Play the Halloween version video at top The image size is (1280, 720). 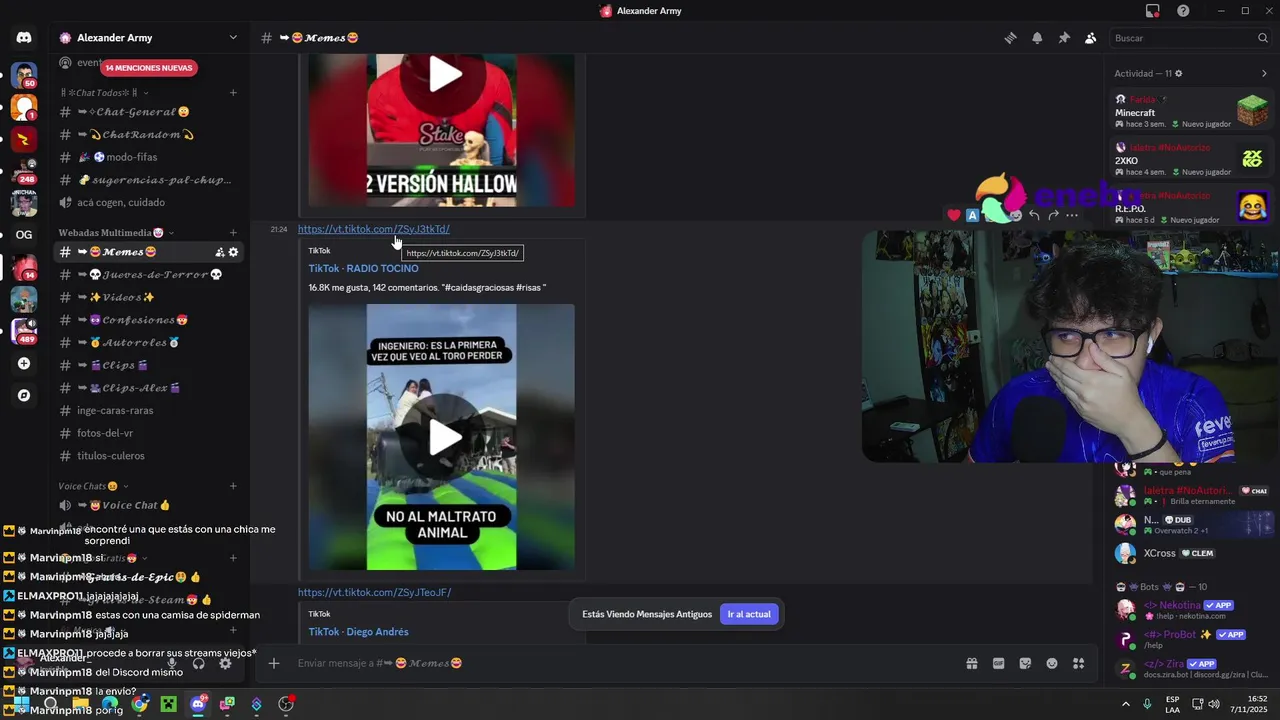[x=445, y=75]
